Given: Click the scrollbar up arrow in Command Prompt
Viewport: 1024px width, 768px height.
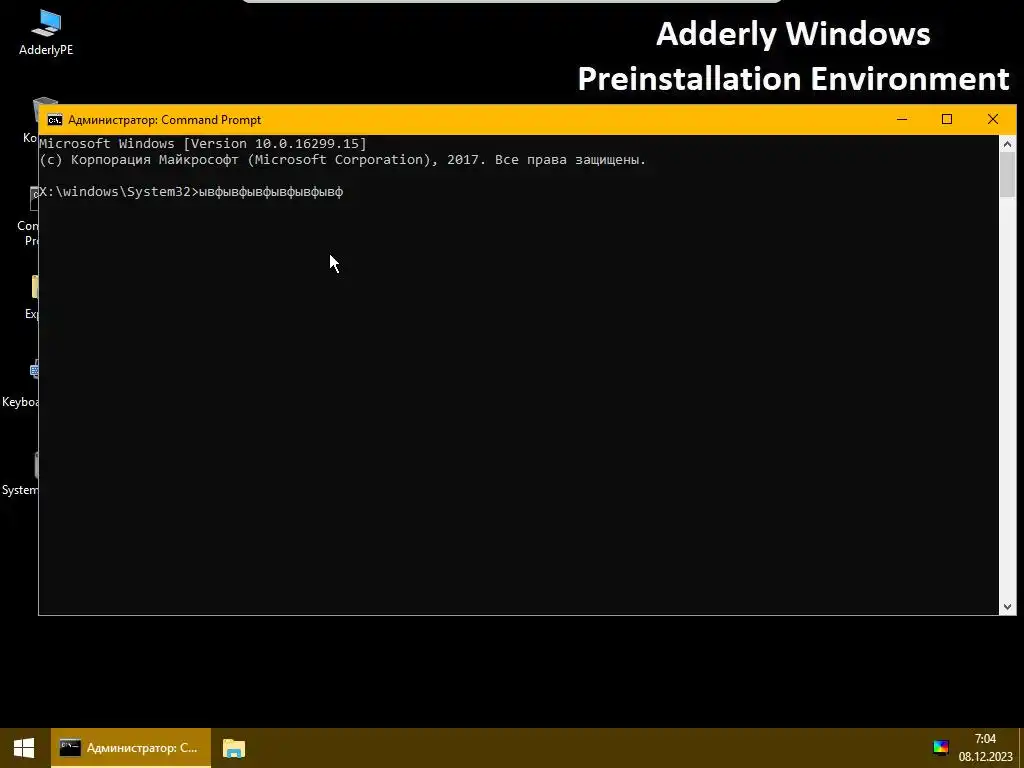Looking at the screenshot, I should click(x=1007, y=144).
